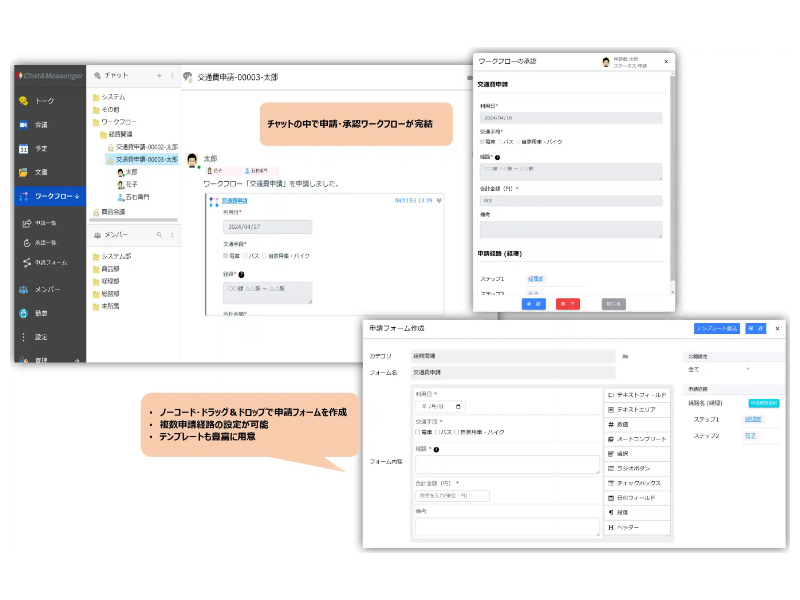
Task: Click the plus icon in チャット panel header
Action: tap(159, 76)
